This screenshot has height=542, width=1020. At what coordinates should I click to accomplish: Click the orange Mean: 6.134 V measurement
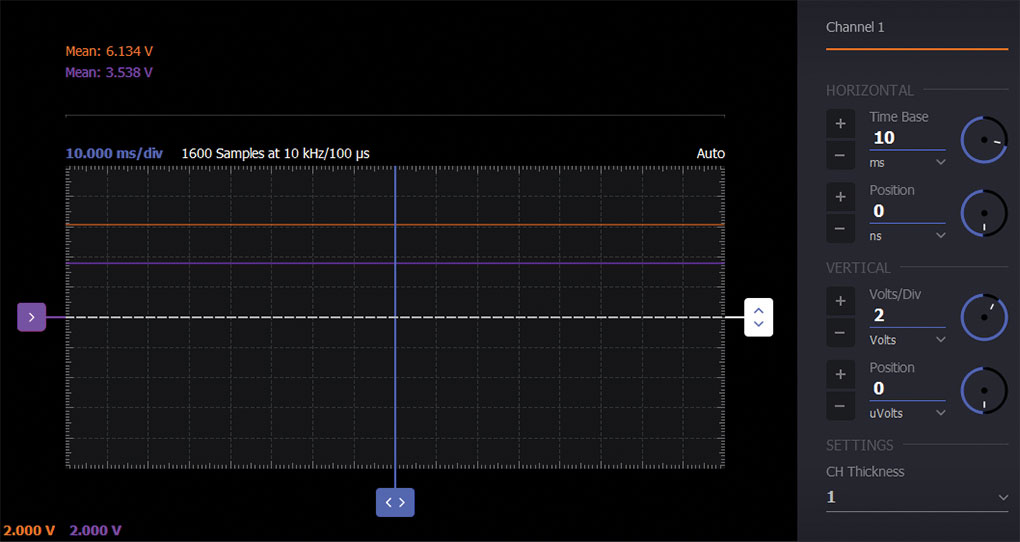coord(109,51)
